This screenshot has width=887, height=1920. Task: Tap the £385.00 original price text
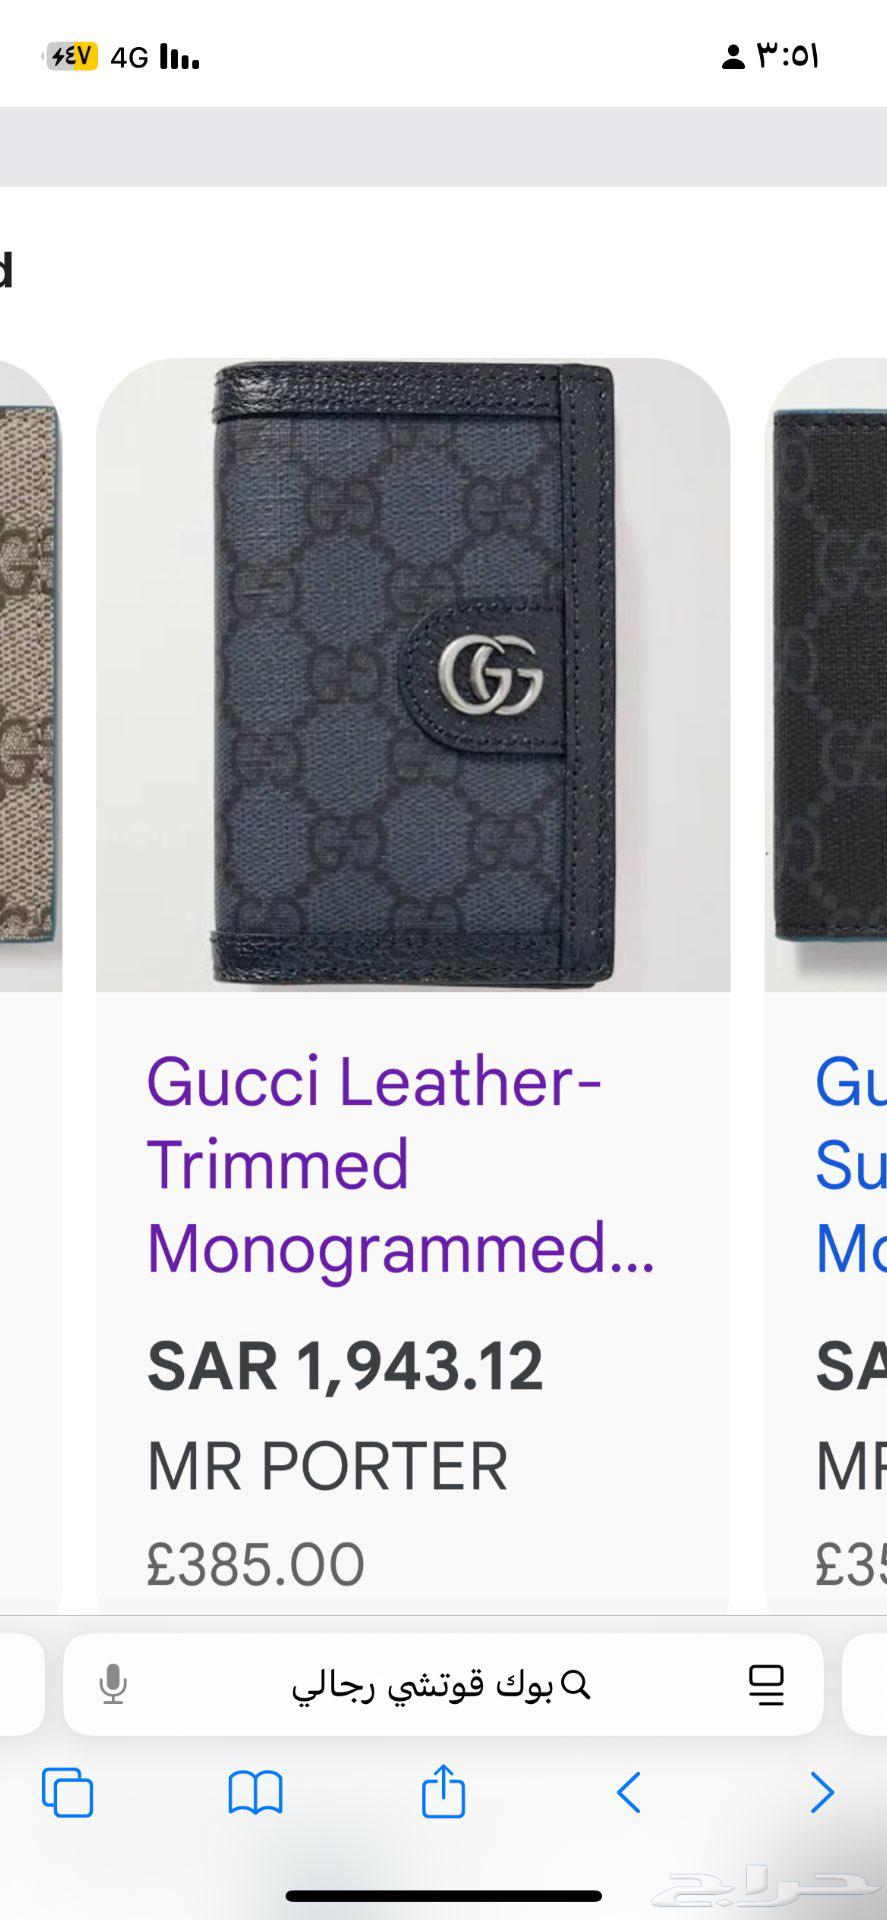255,1564
